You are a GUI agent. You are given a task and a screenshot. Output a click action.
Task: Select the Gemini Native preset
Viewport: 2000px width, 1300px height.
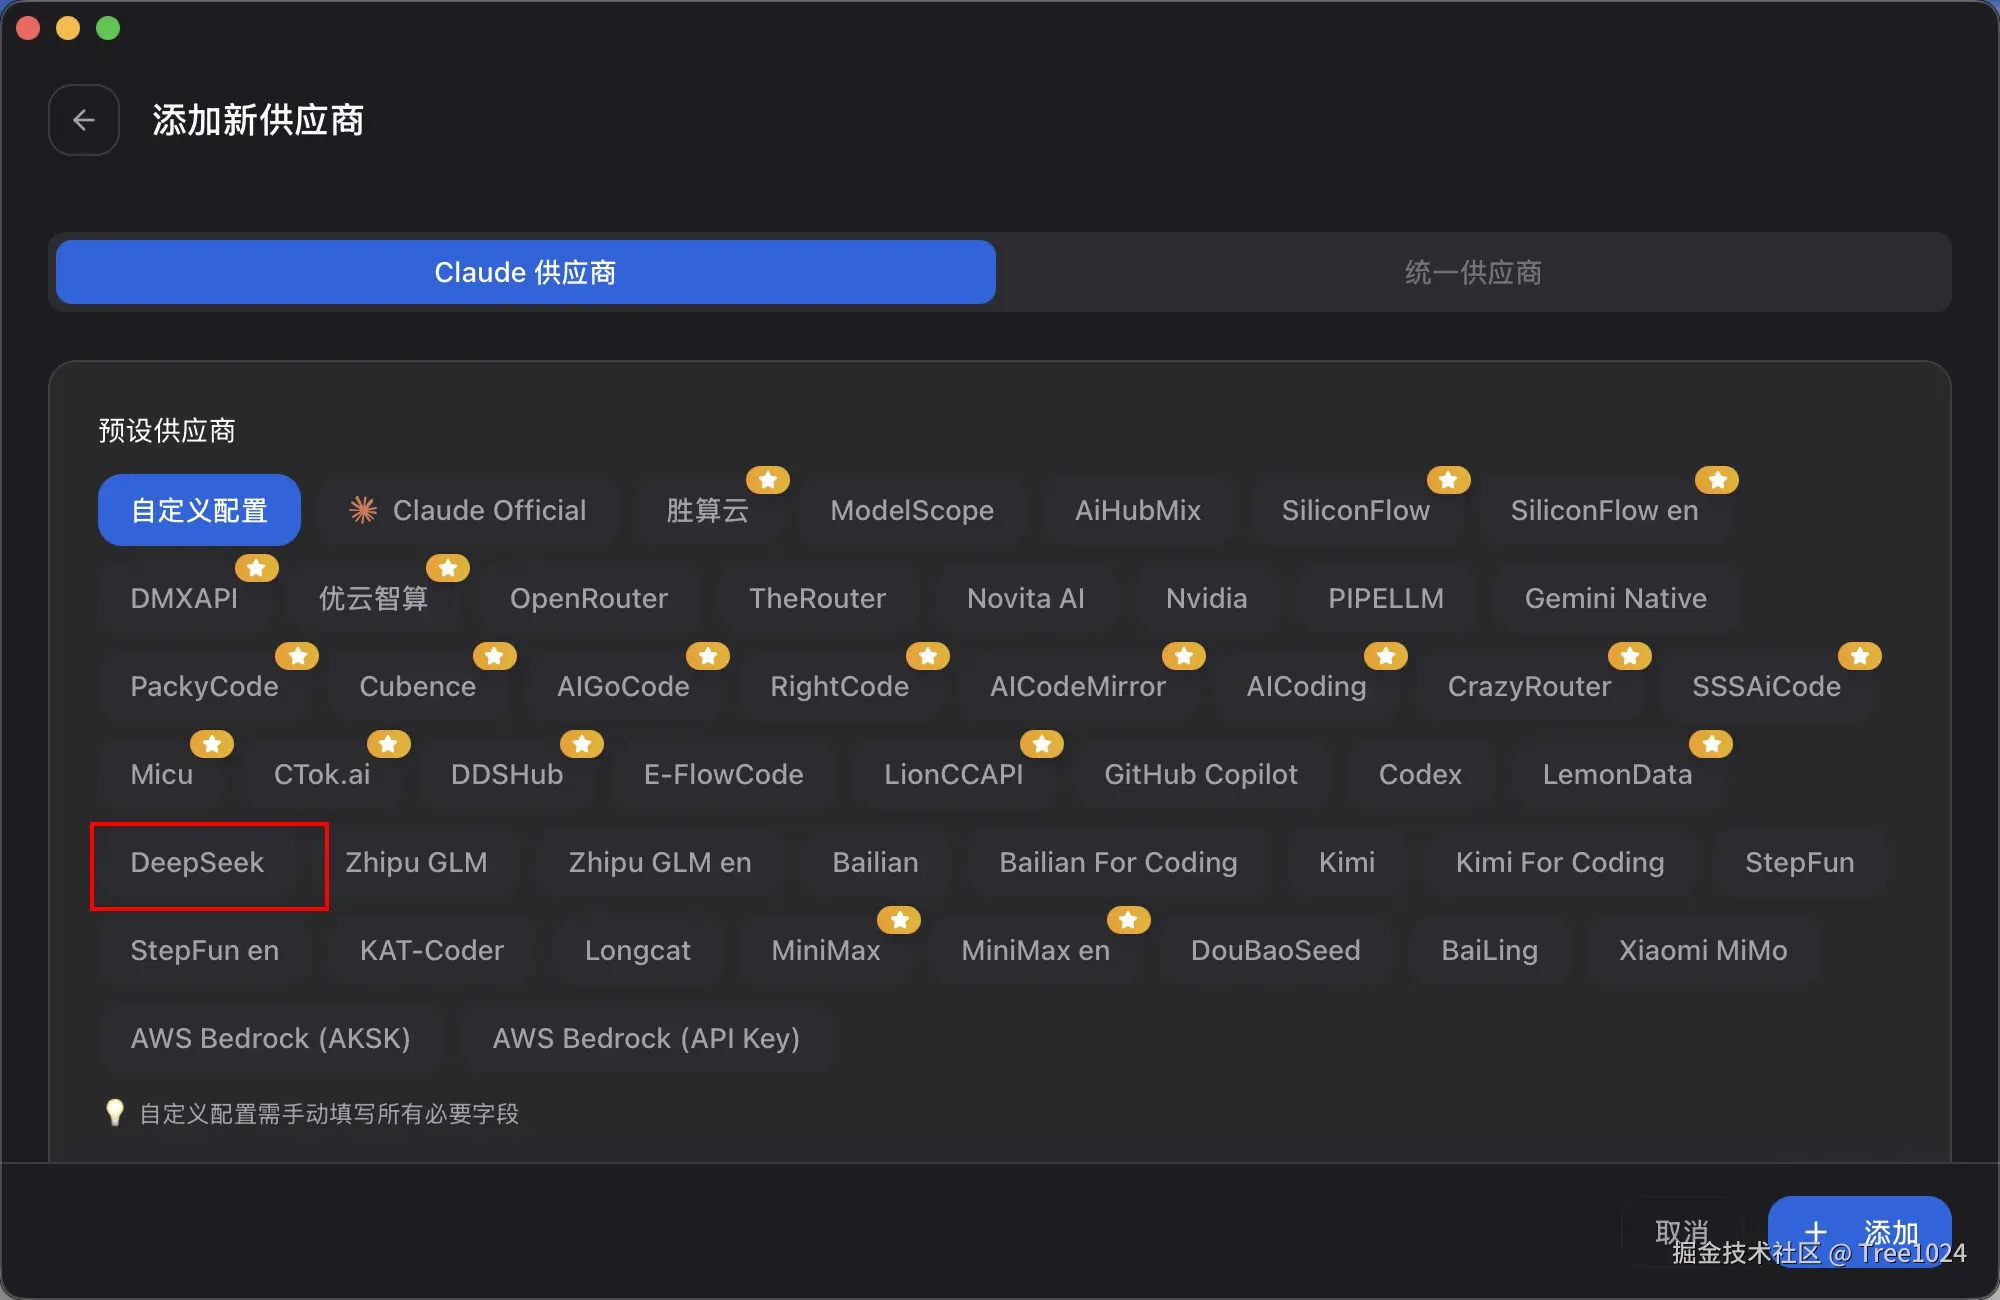(x=1615, y=598)
